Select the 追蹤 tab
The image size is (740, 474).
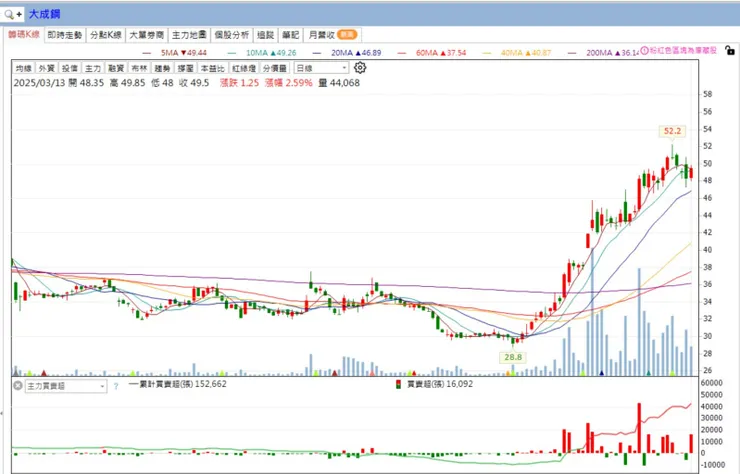[x=265, y=35]
